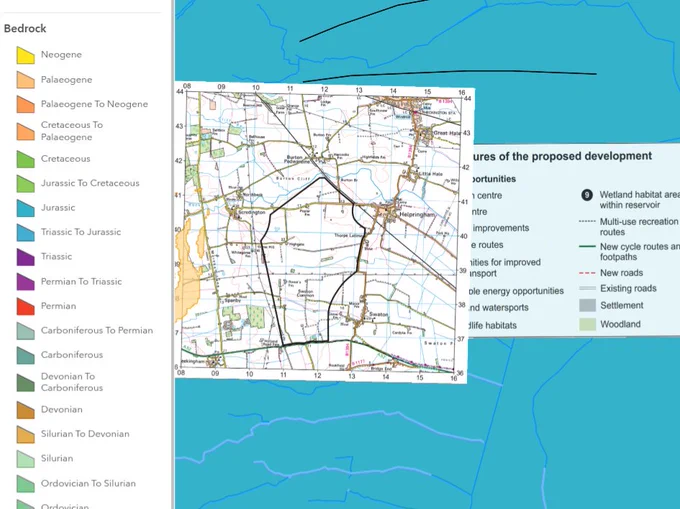Click the Permian To Triassic swatch

tap(26, 282)
